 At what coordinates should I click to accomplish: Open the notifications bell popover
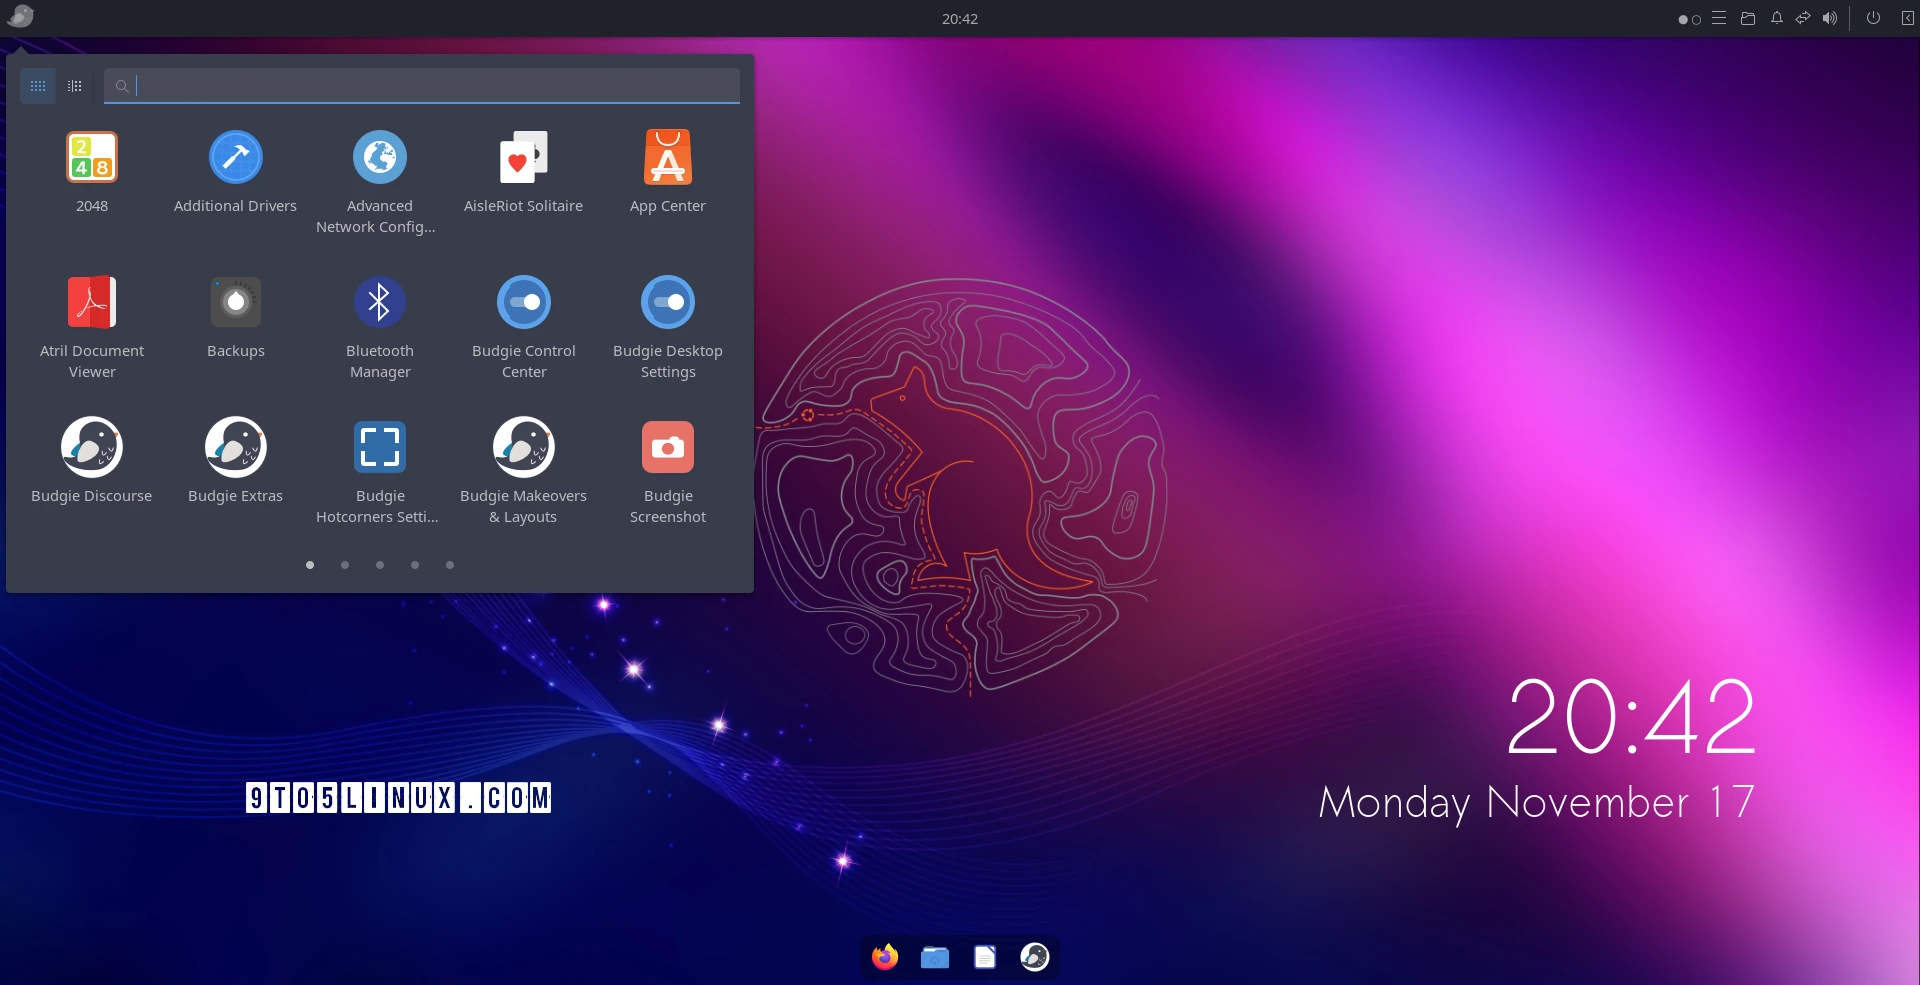pos(1777,18)
